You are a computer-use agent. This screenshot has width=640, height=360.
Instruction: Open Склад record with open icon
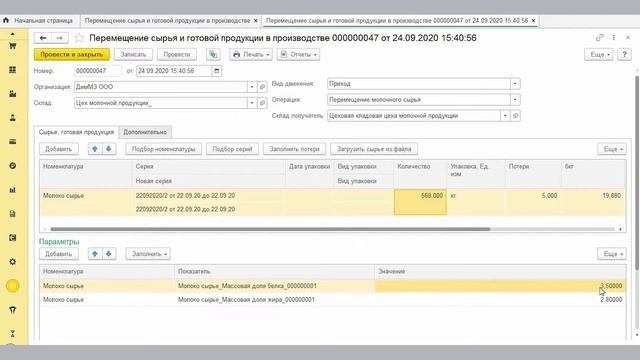(x=262, y=103)
